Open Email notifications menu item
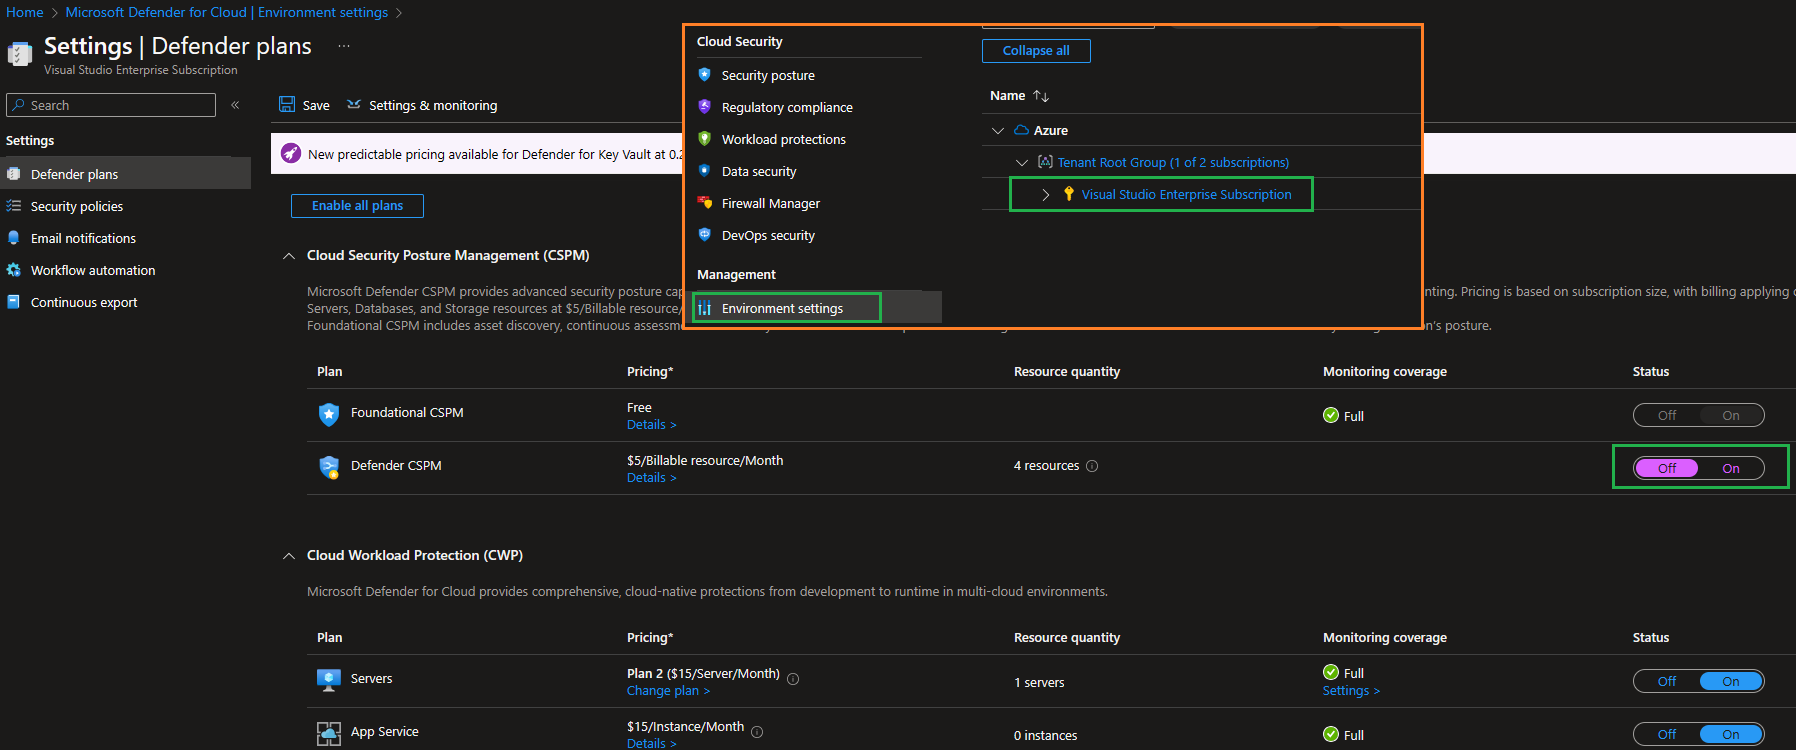This screenshot has height=750, width=1796. point(125,238)
